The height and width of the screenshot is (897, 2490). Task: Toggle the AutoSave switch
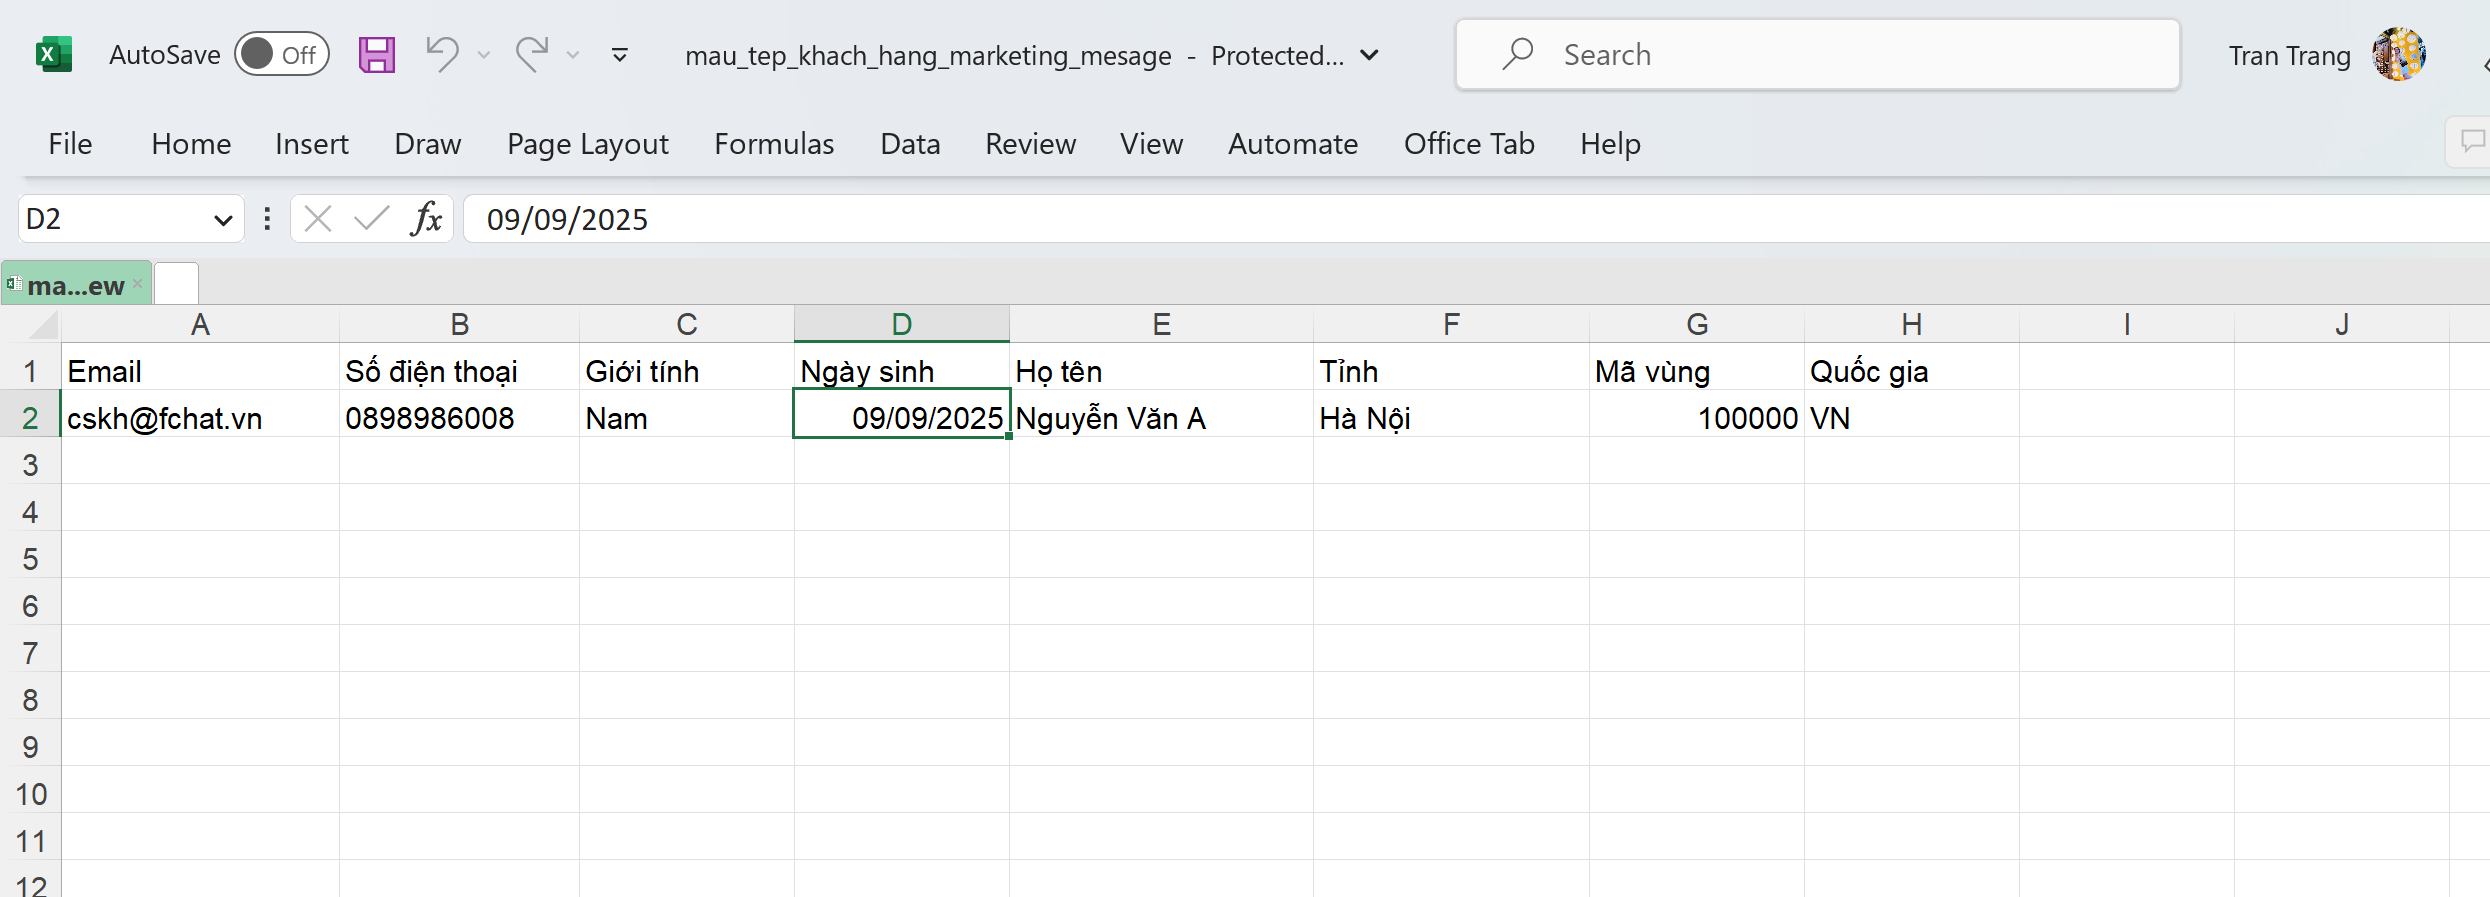[x=282, y=55]
